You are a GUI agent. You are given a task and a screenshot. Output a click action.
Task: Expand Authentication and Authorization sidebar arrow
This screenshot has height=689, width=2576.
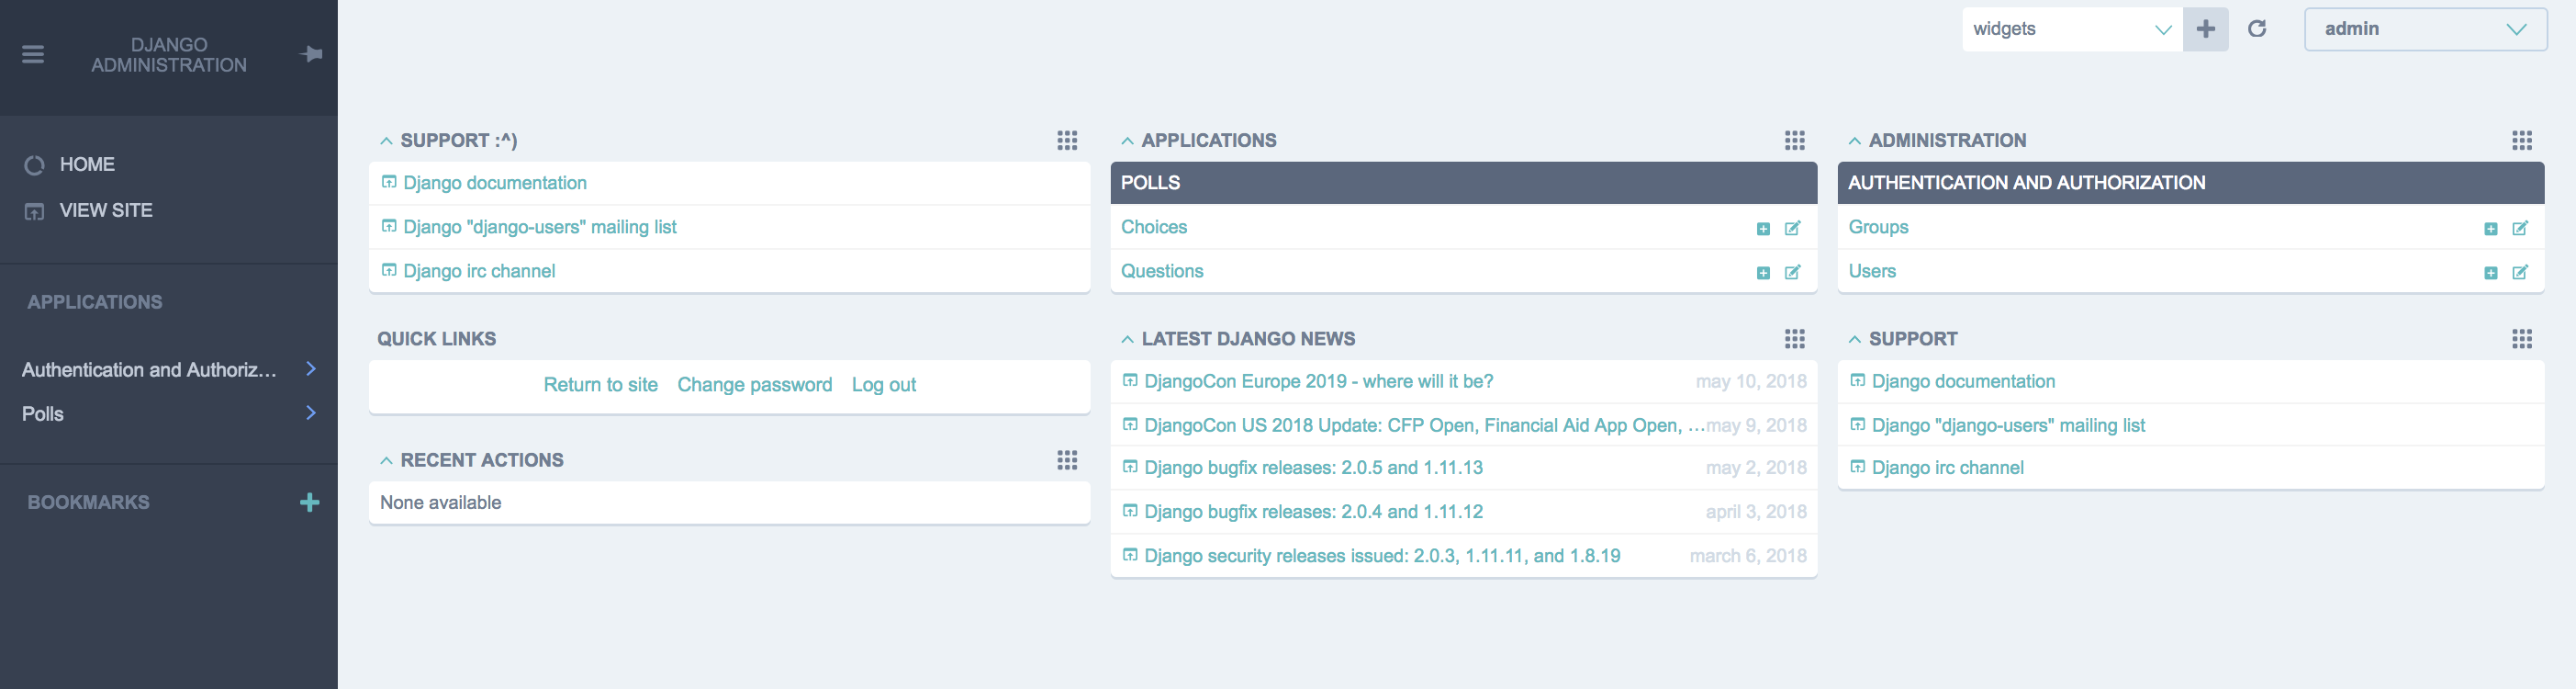click(x=311, y=369)
